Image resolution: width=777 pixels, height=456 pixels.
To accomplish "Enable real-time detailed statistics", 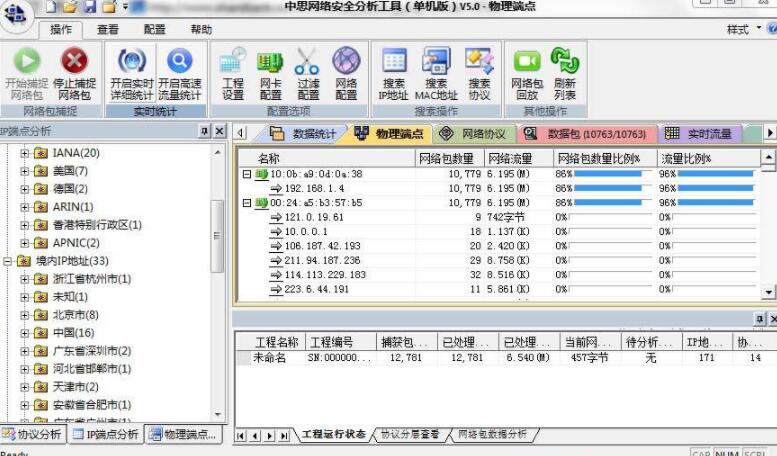I will point(131,73).
